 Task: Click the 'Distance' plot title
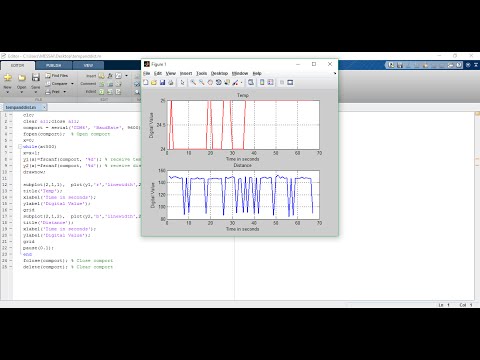(242, 165)
